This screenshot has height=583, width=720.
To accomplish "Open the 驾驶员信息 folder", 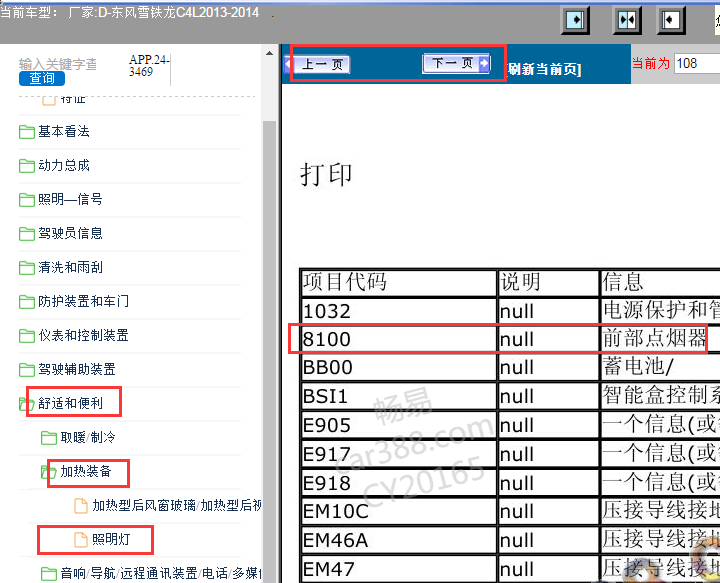I will click(x=70, y=234).
